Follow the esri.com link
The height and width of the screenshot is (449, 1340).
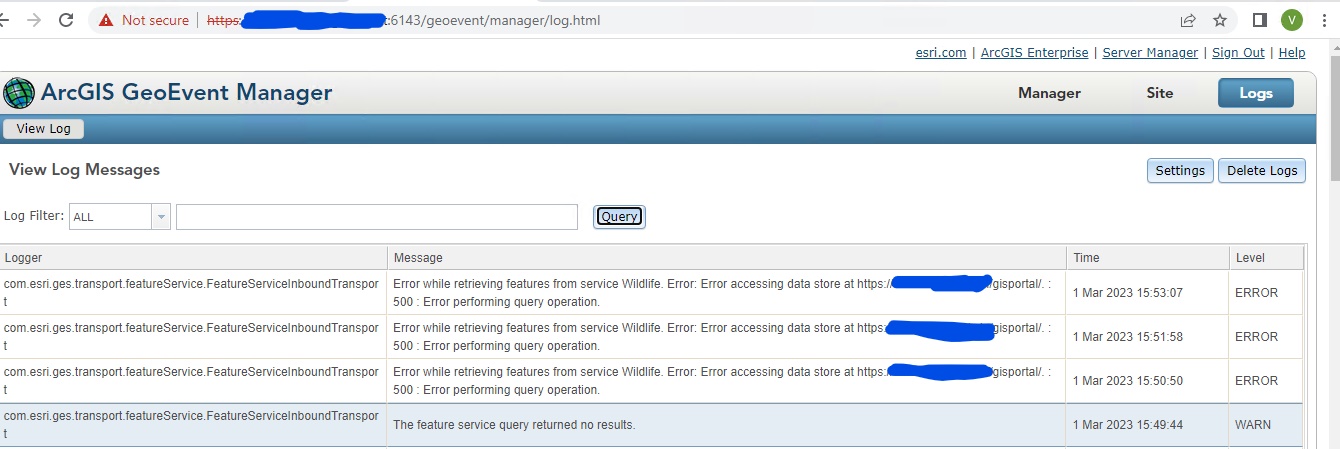point(941,52)
